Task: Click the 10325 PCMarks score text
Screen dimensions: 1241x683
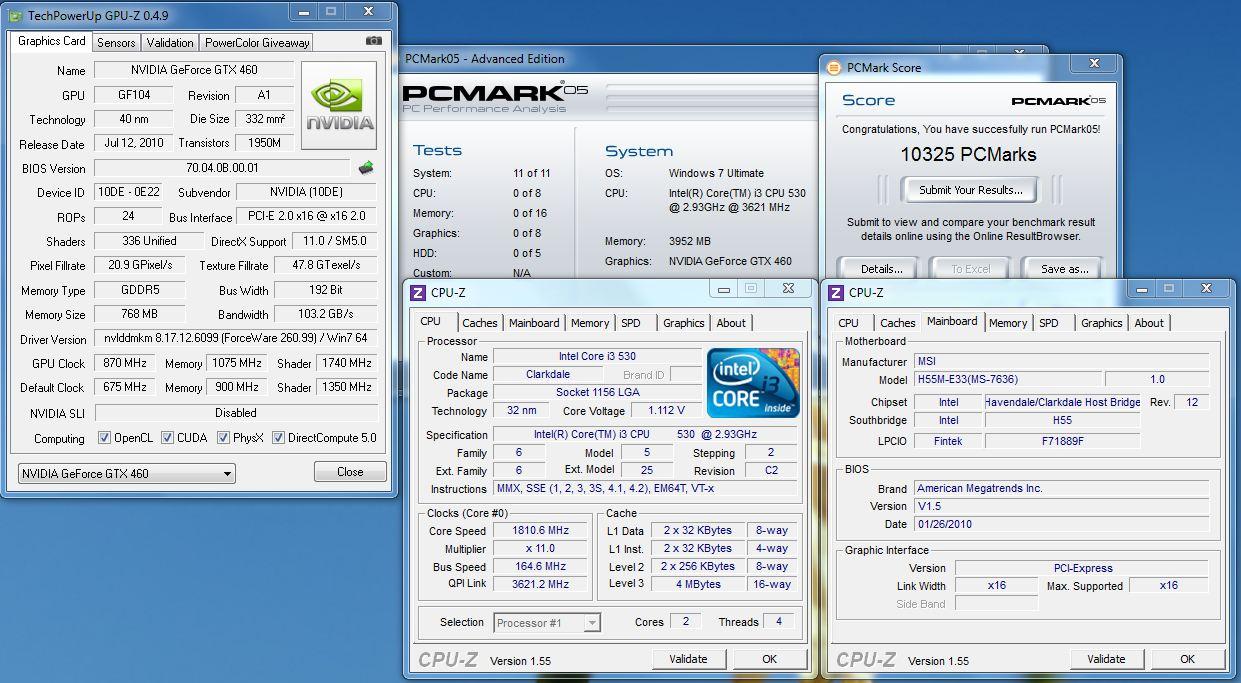Action: (968, 154)
